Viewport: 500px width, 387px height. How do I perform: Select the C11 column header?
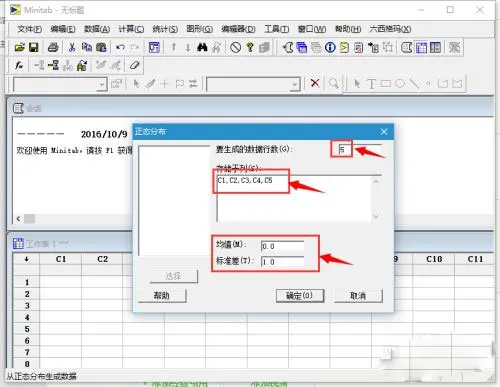click(x=475, y=259)
